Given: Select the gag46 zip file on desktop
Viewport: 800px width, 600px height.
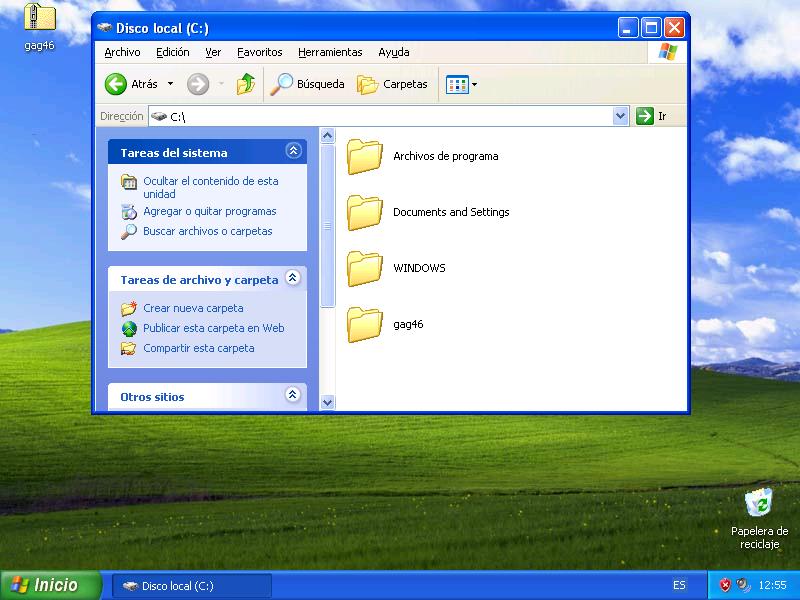Looking at the screenshot, I should pyautogui.click(x=39, y=20).
